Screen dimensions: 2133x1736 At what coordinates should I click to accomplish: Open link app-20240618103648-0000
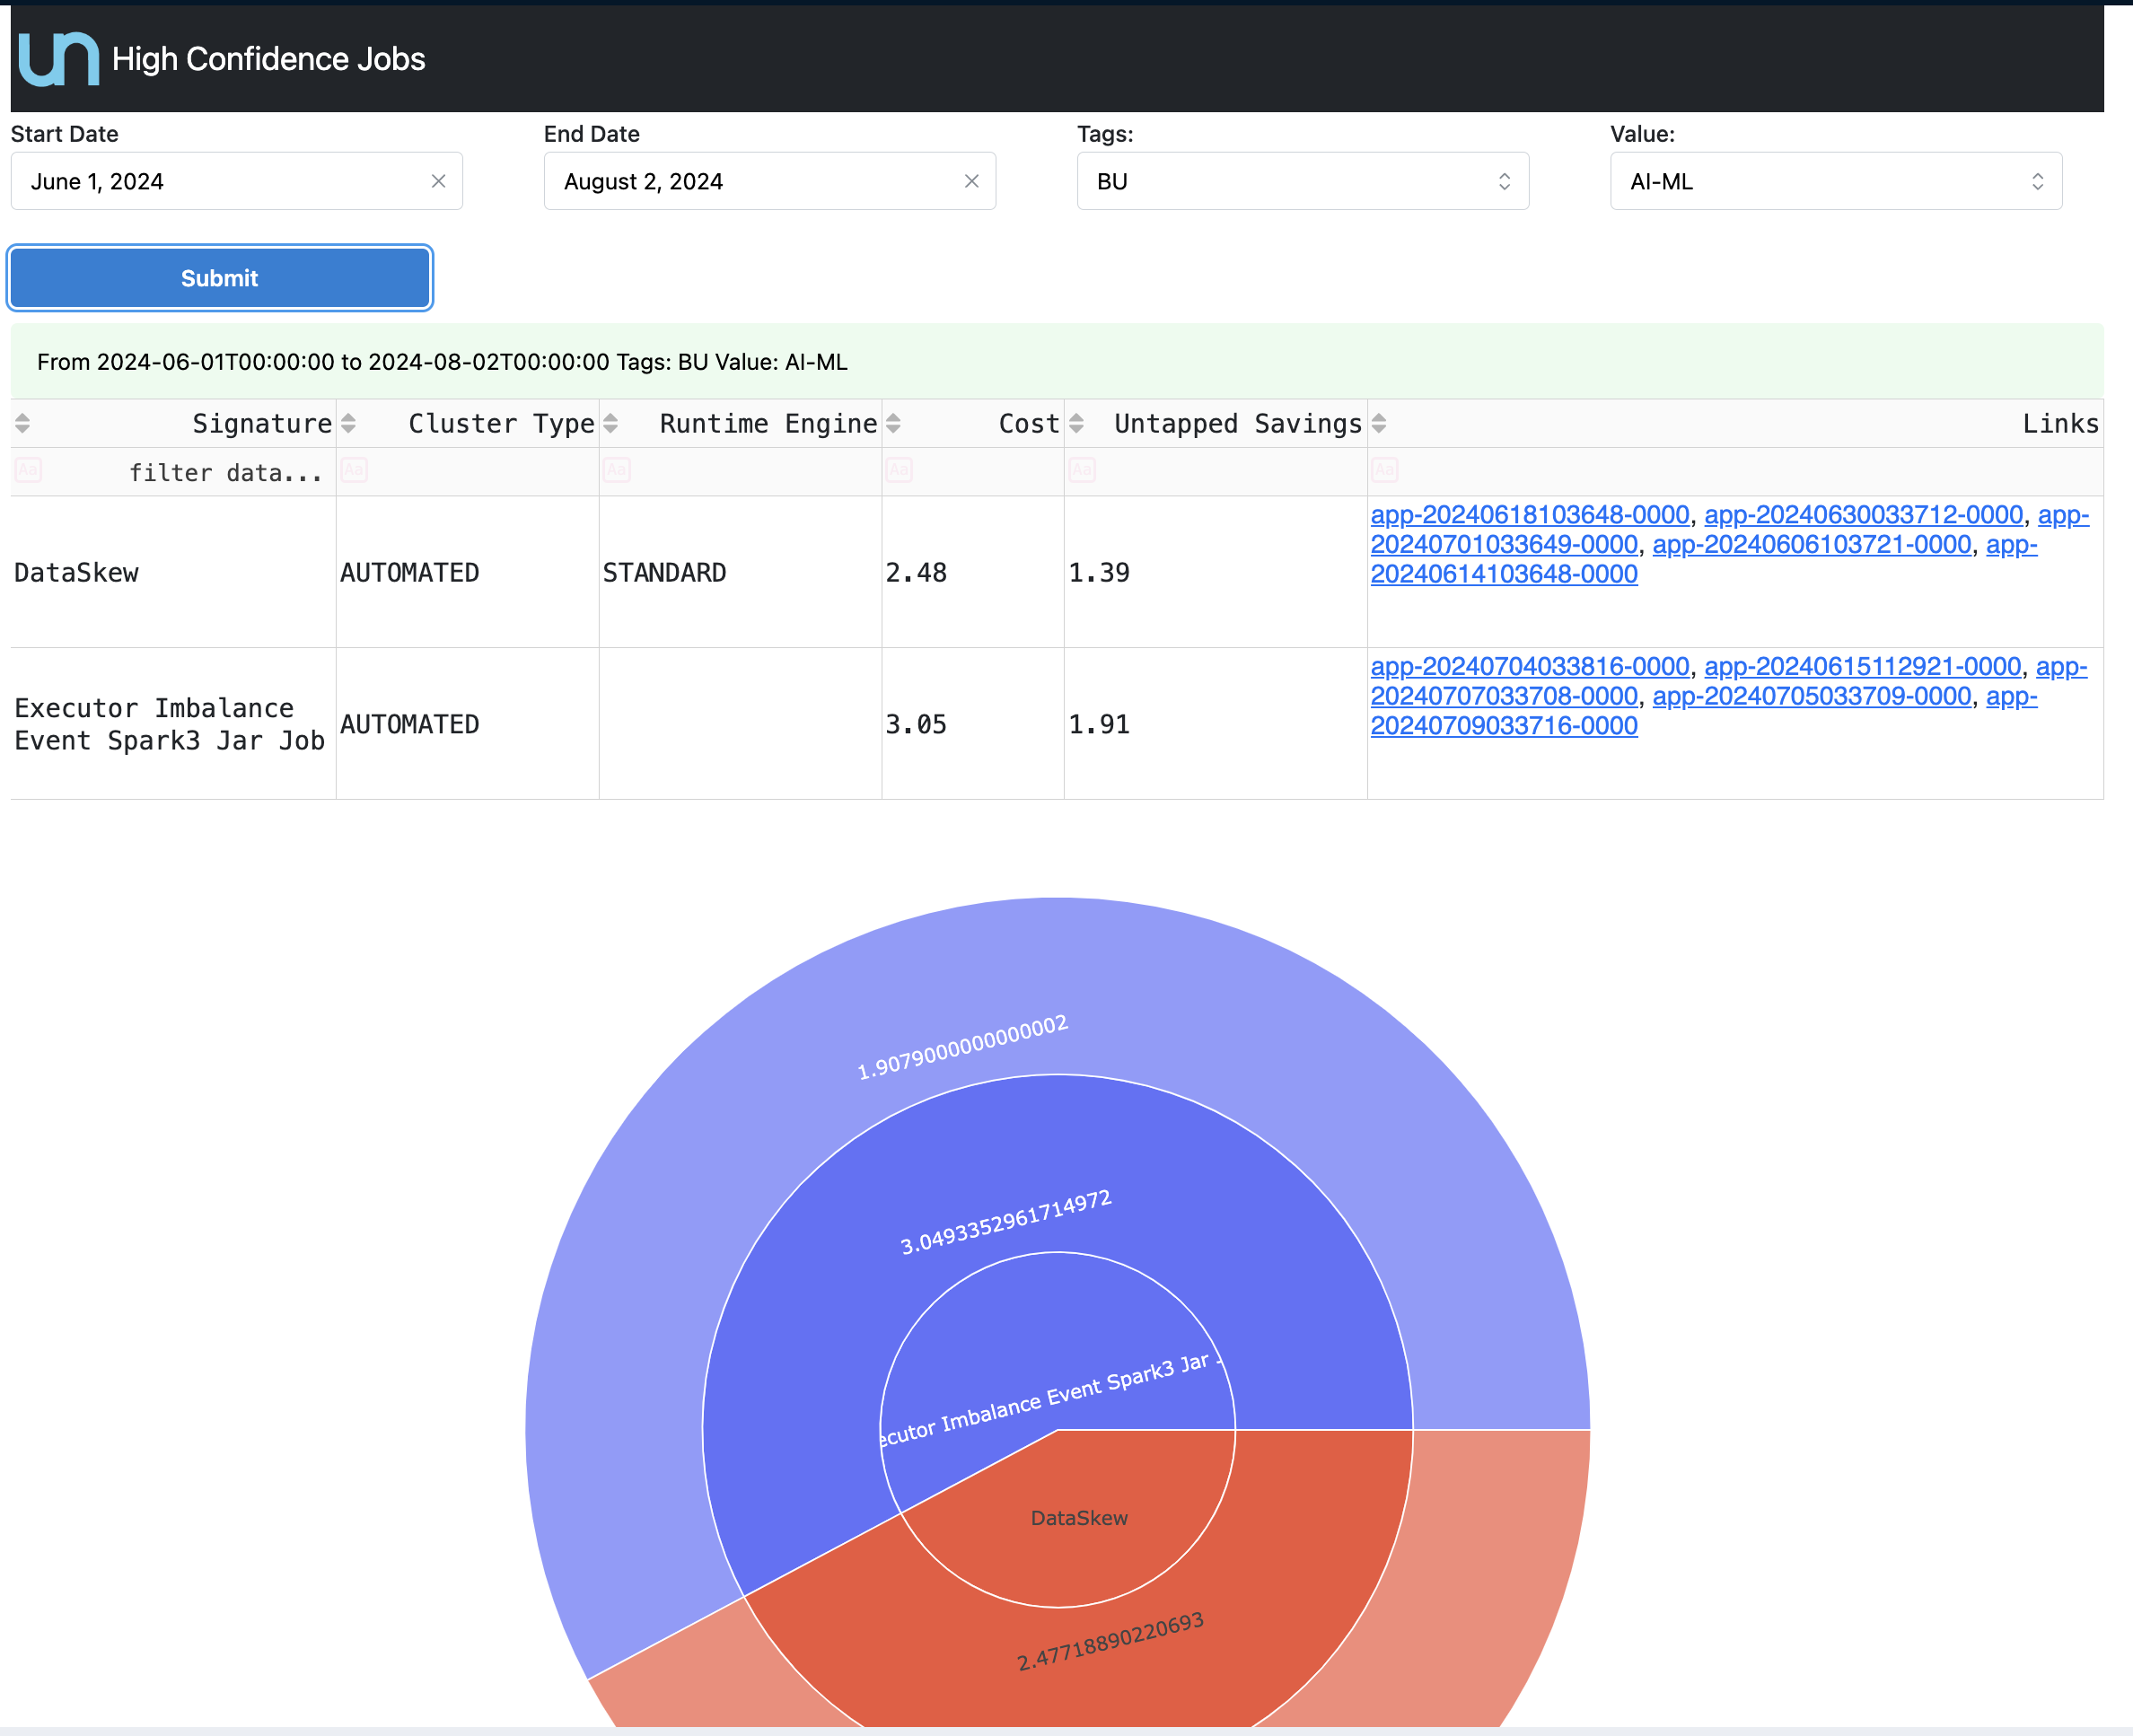click(x=1529, y=515)
